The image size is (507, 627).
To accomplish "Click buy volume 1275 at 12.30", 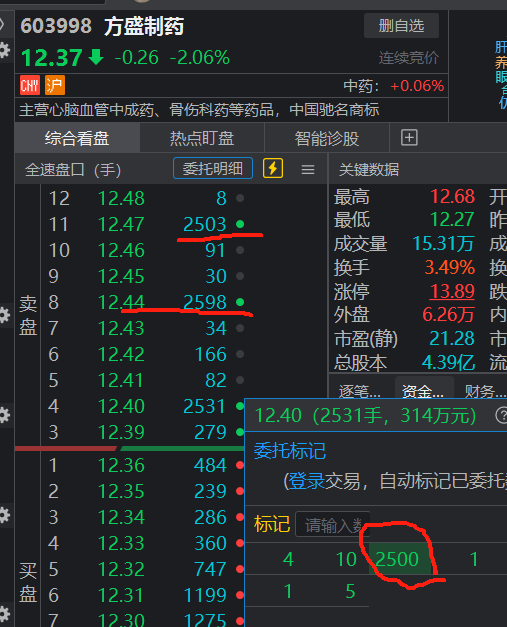I will [x=205, y=620].
